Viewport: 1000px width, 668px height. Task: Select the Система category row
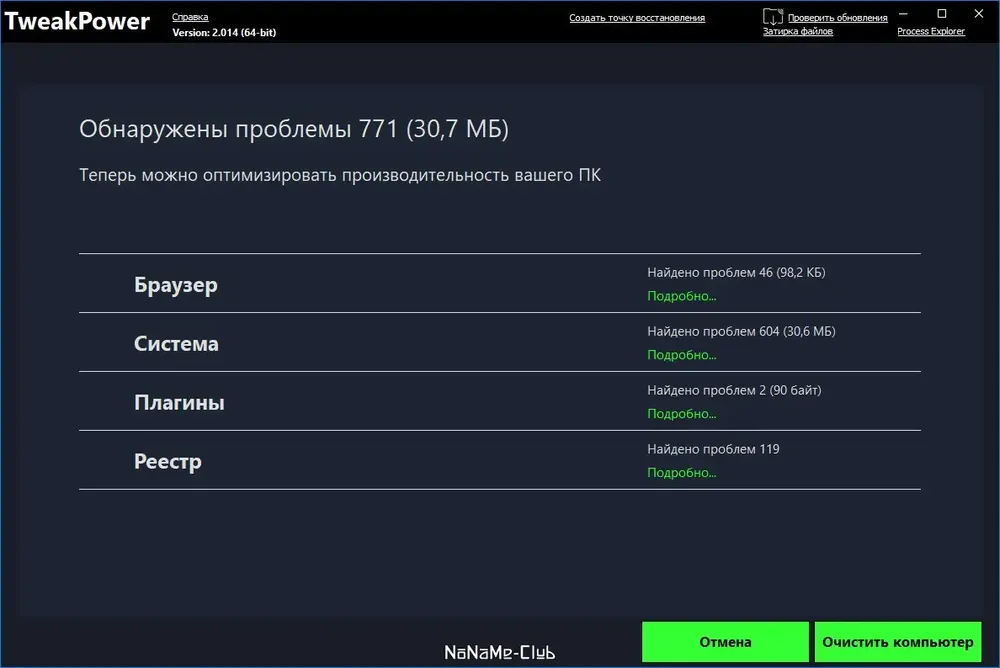[499, 343]
